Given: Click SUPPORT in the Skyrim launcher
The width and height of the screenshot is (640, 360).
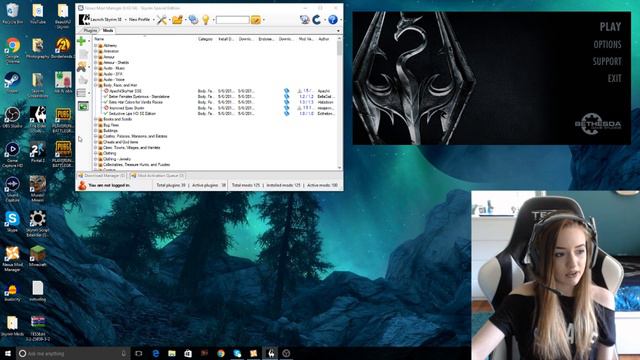Looking at the screenshot, I should [607, 61].
